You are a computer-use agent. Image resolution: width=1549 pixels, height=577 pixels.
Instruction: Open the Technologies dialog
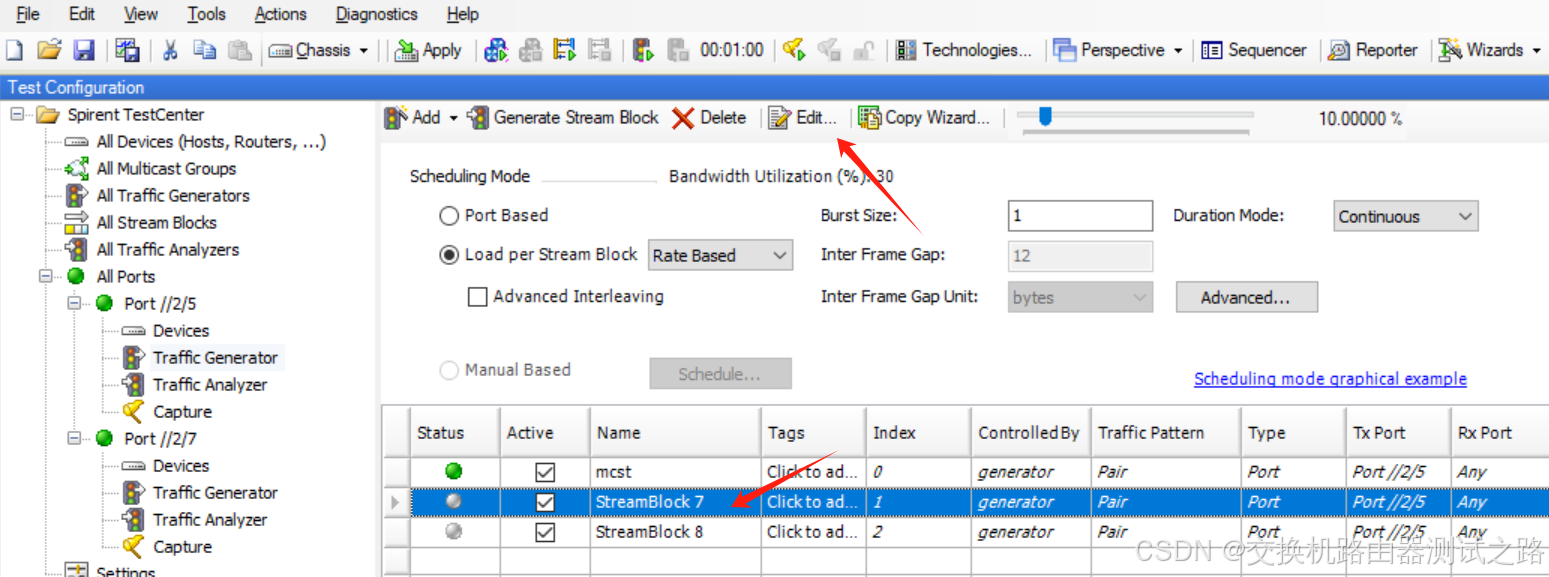pyautogui.click(x=964, y=50)
